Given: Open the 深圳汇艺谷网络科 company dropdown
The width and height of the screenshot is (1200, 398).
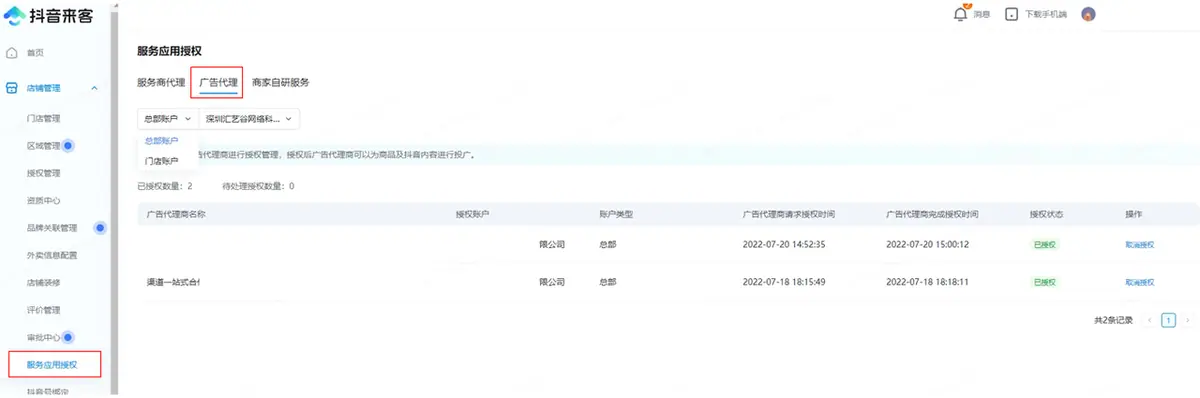Looking at the screenshot, I should 248,118.
